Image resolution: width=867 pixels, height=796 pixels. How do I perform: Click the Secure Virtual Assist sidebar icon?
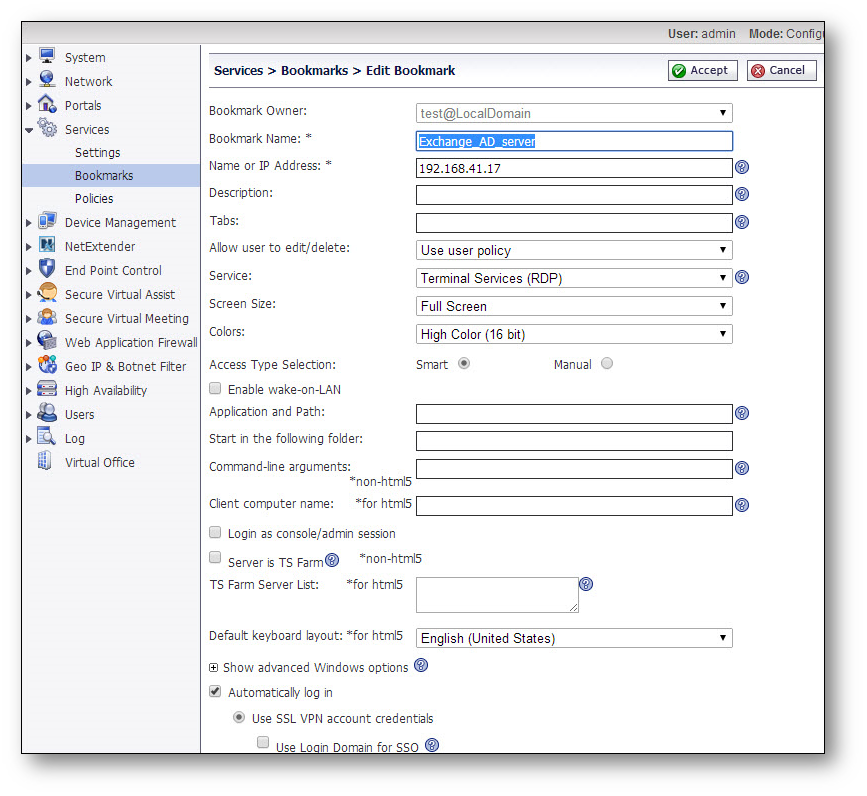point(47,294)
